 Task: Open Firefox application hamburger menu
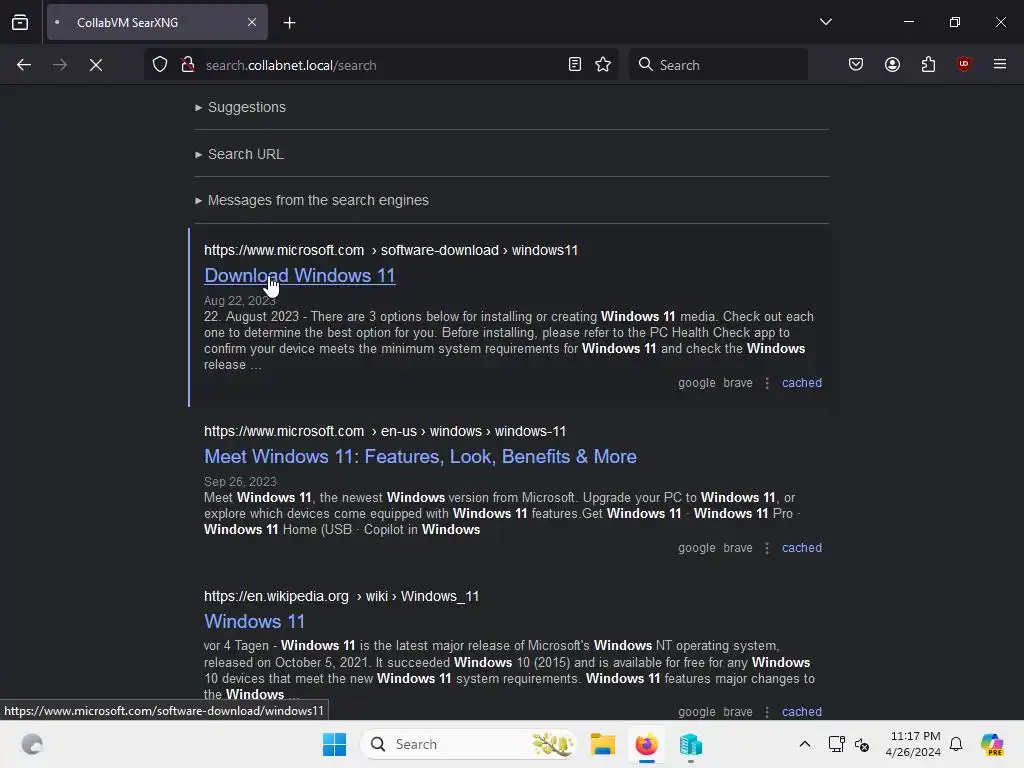(x=1000, y=64)
